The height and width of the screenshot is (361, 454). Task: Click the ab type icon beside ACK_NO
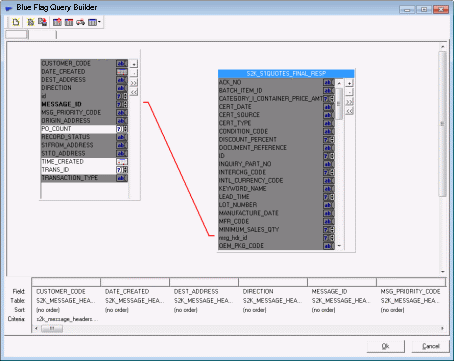(x=329, y=82)
